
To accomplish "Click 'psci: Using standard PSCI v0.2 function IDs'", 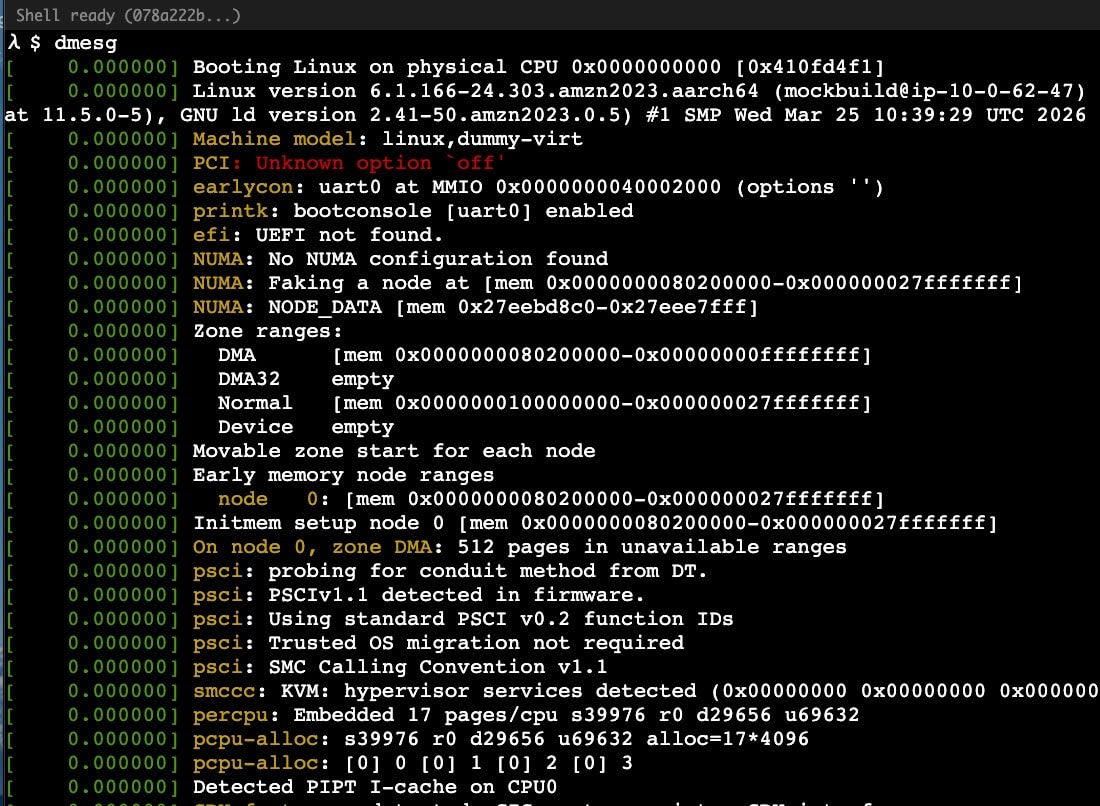I will point(463,619).
